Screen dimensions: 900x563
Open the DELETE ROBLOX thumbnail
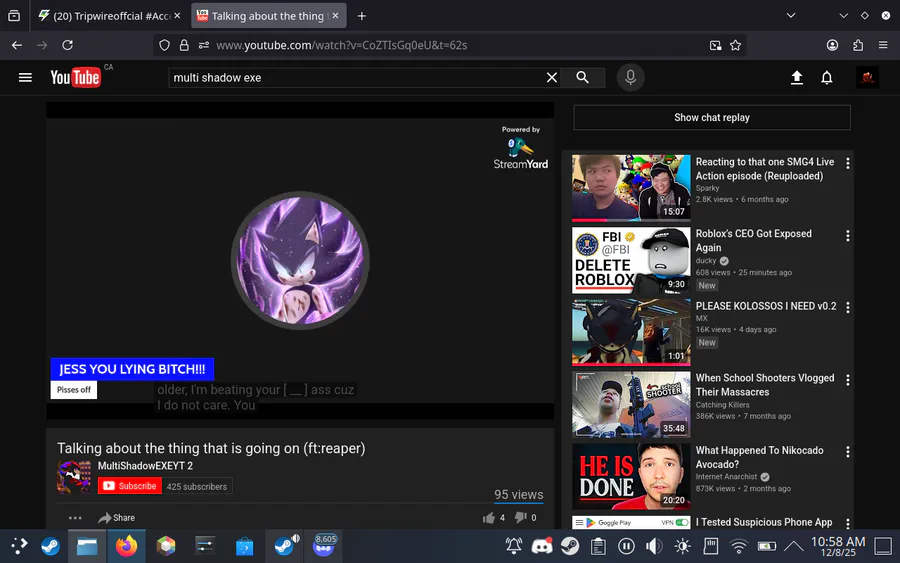[631, 260]
